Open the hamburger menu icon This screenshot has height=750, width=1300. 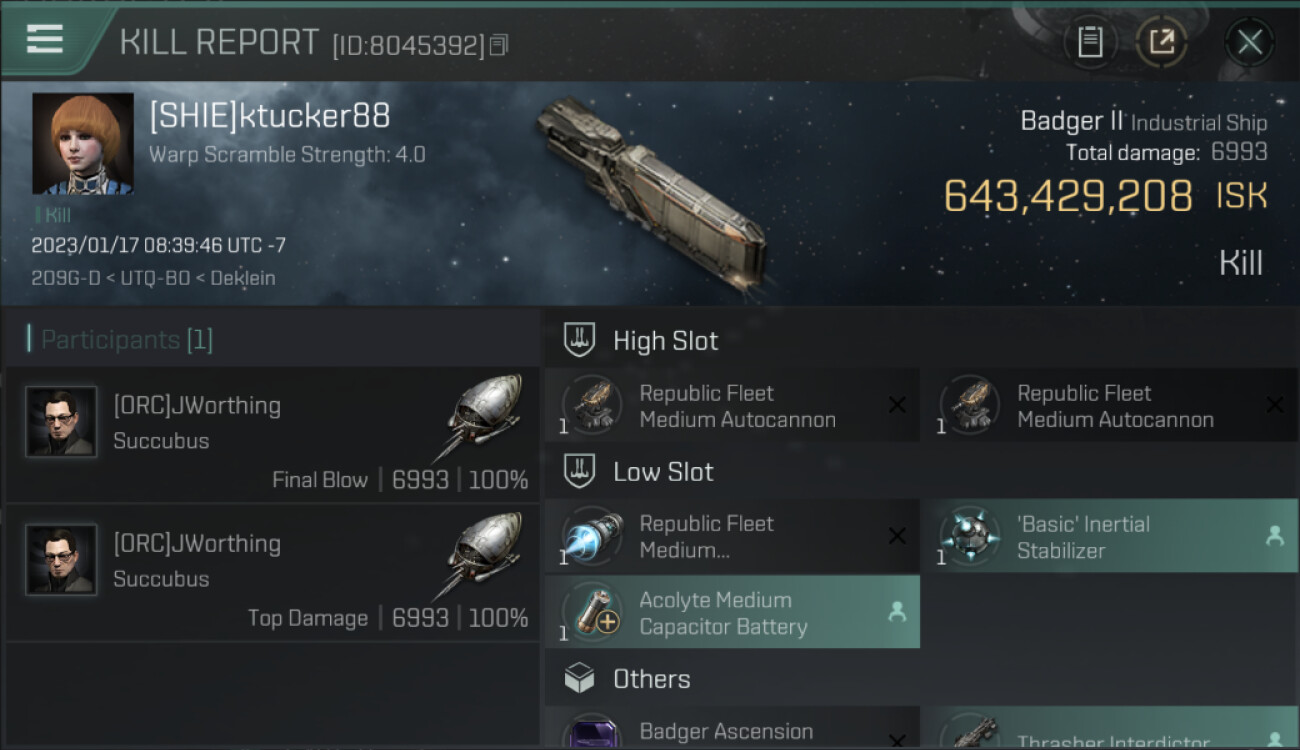(x=45, y=39)
